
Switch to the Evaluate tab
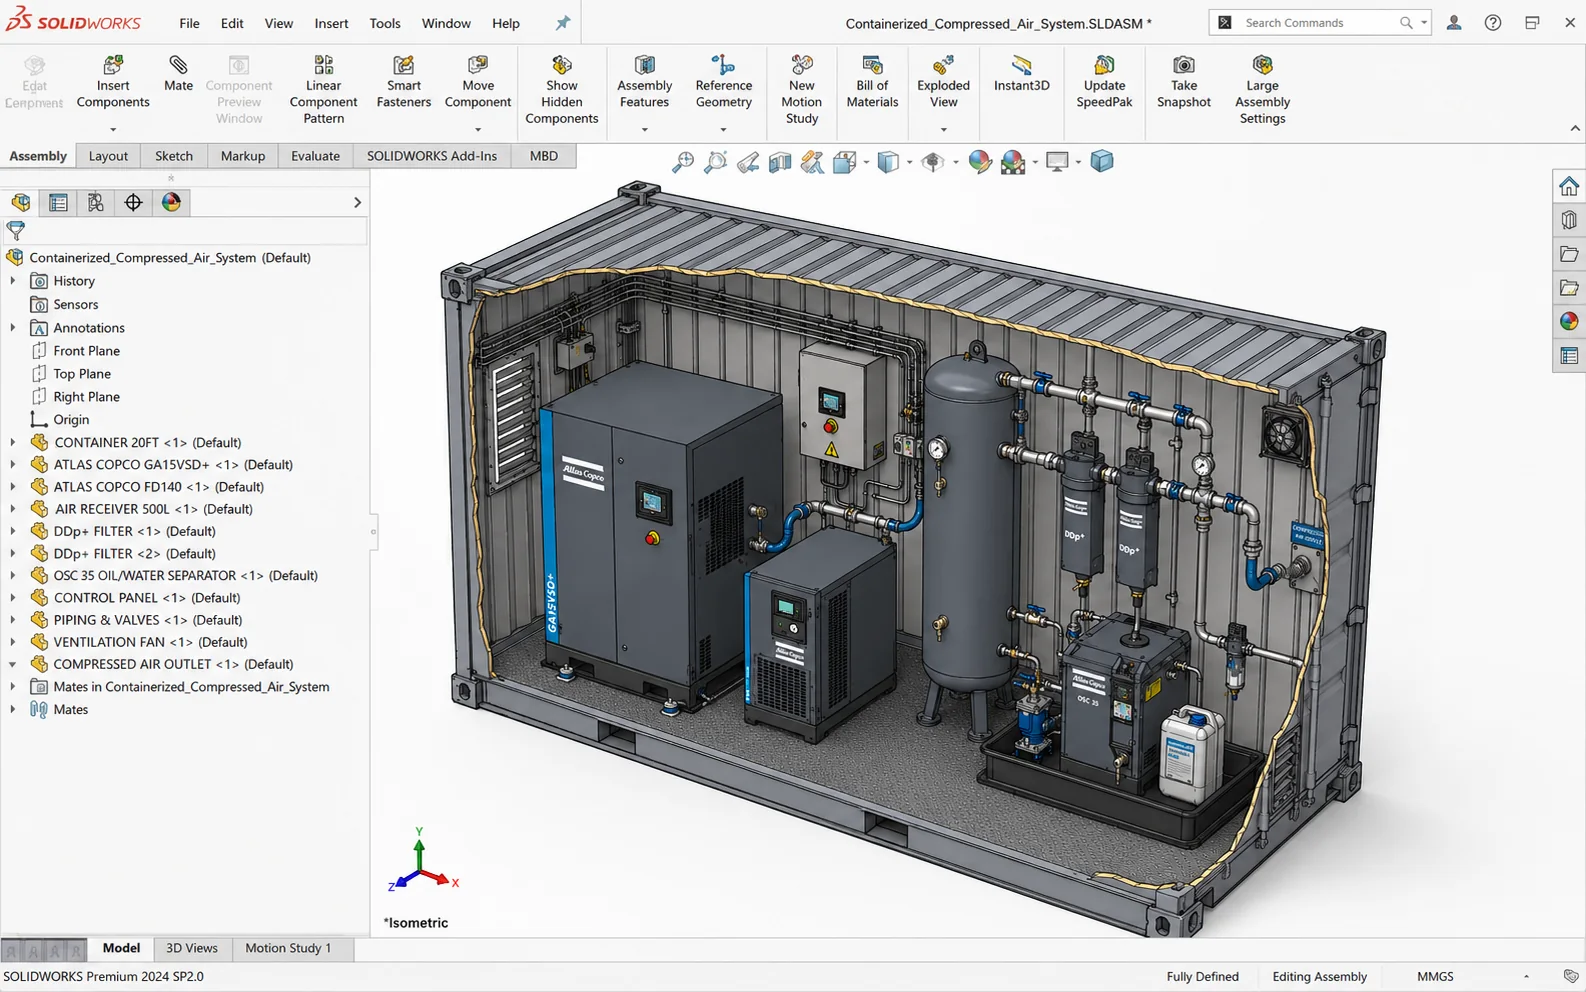pyautogui.click(x=315, y=156)
